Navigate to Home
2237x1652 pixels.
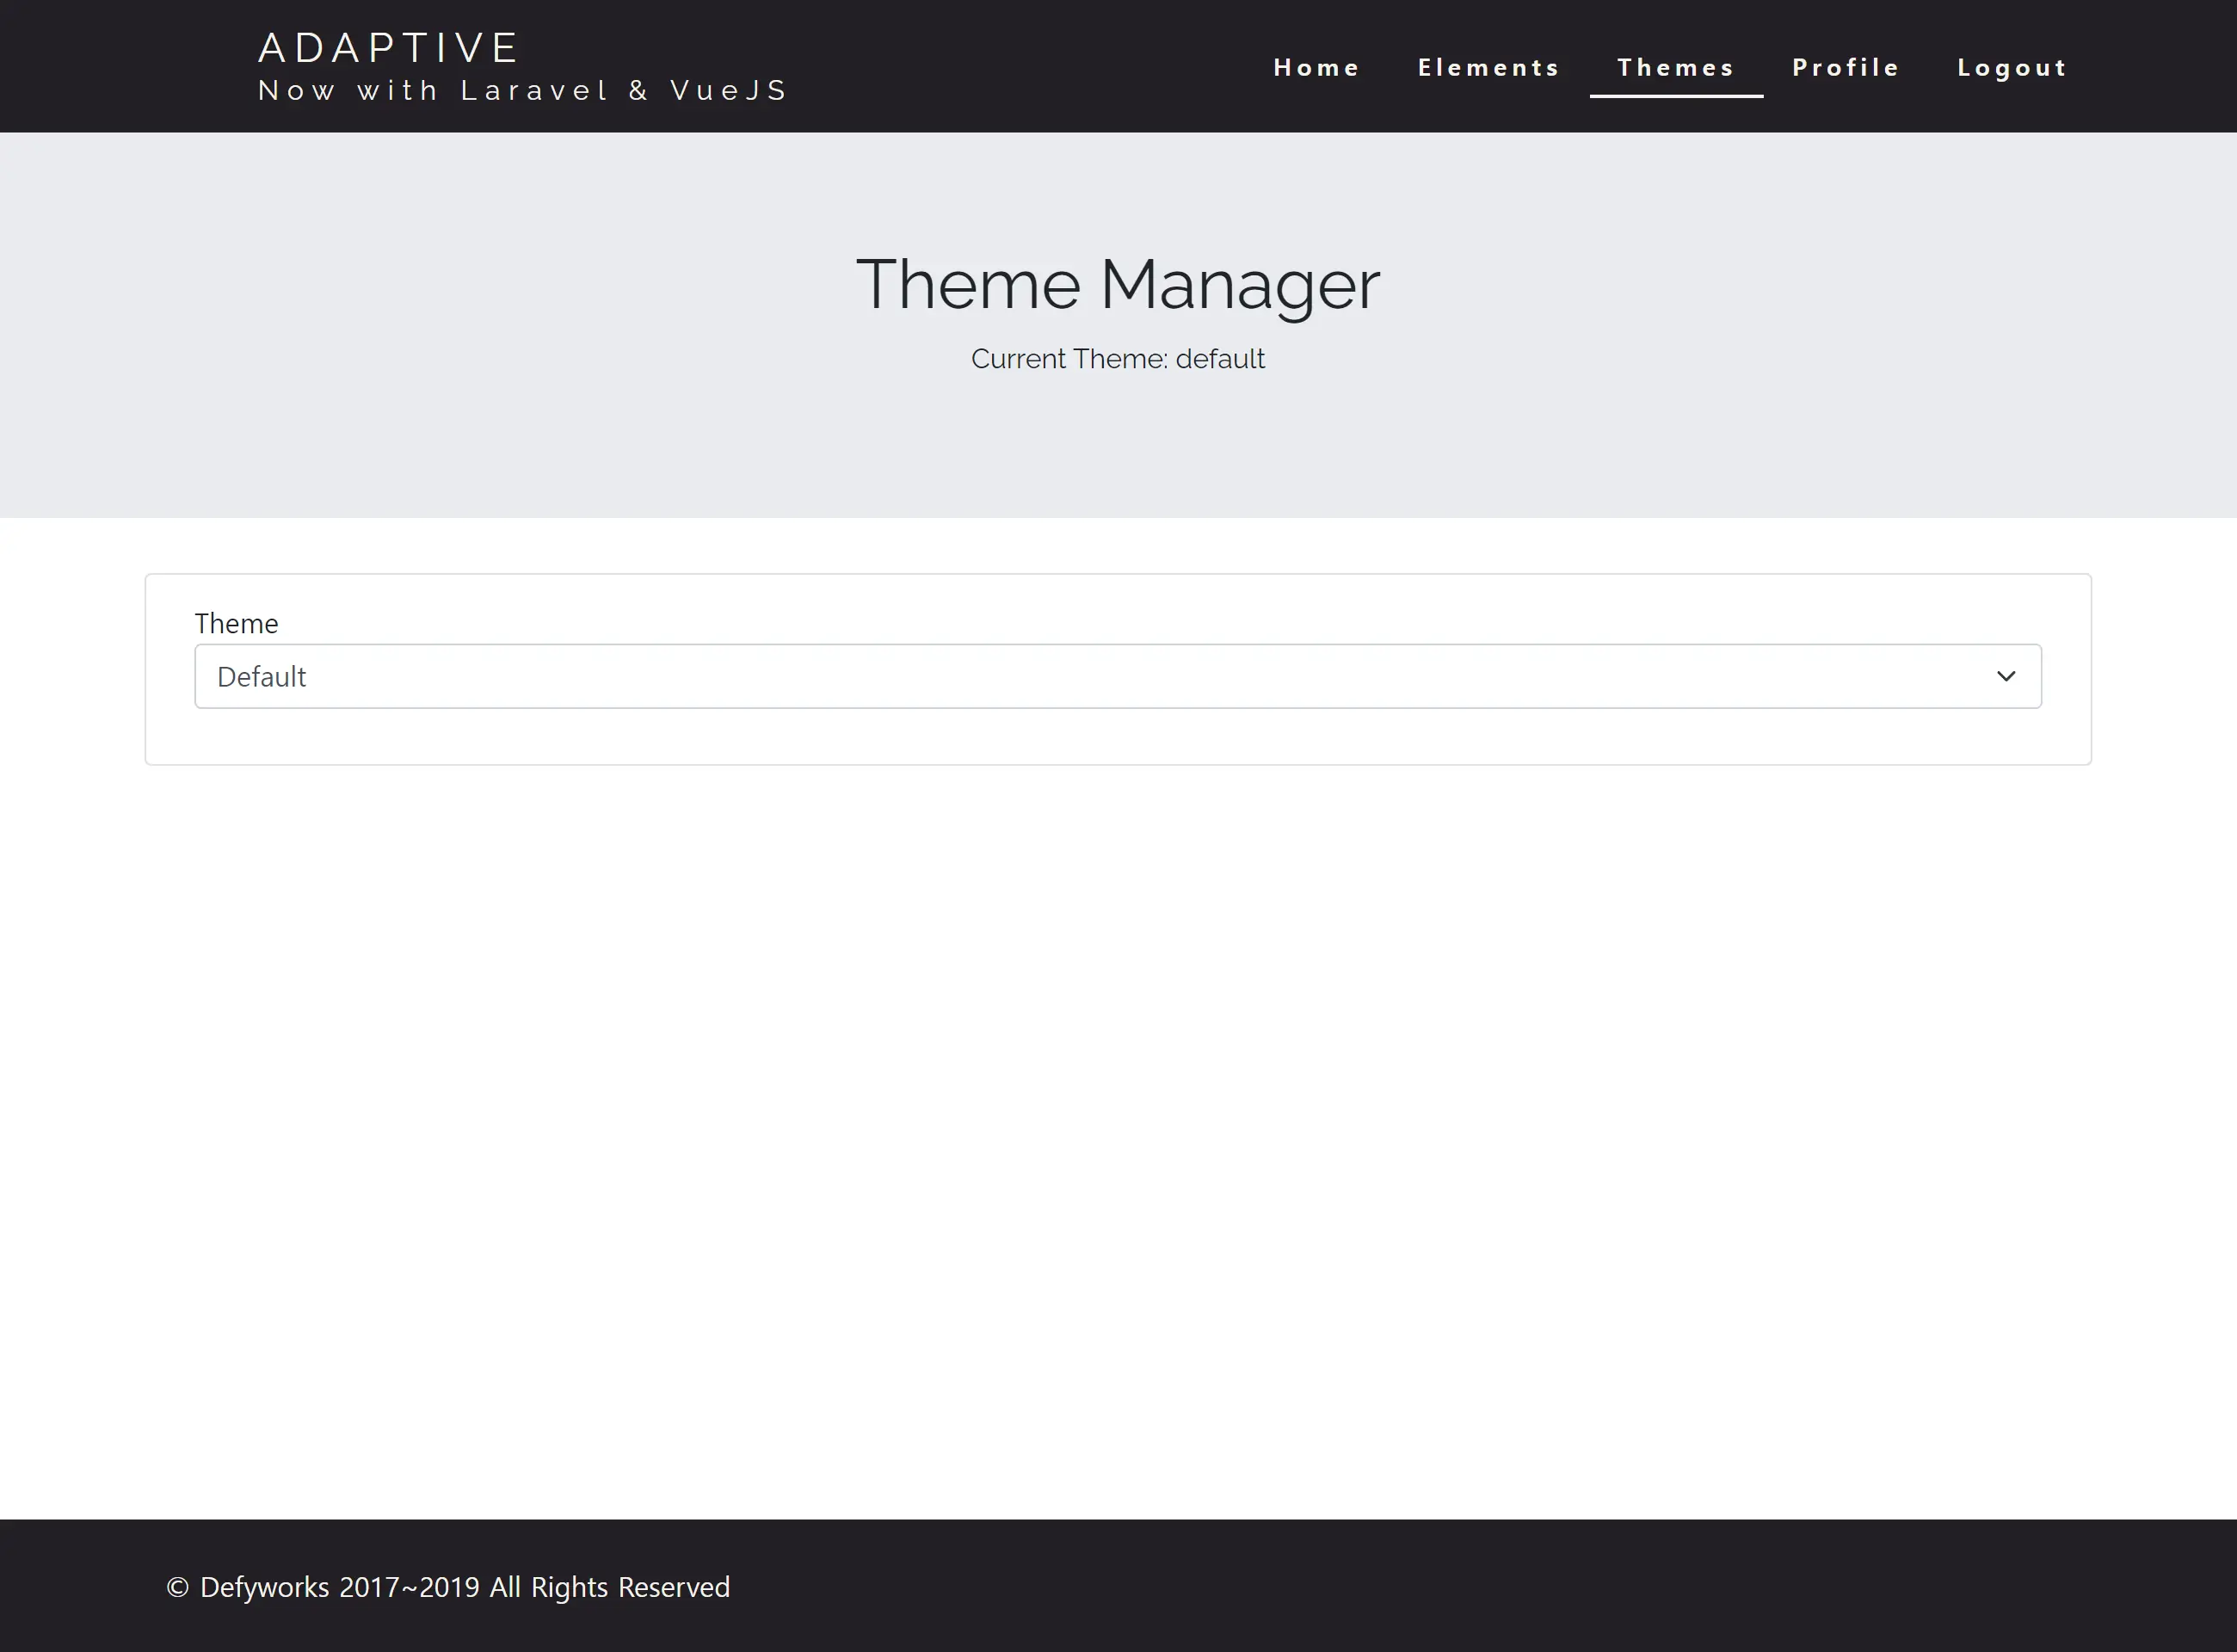point(1316,67)
